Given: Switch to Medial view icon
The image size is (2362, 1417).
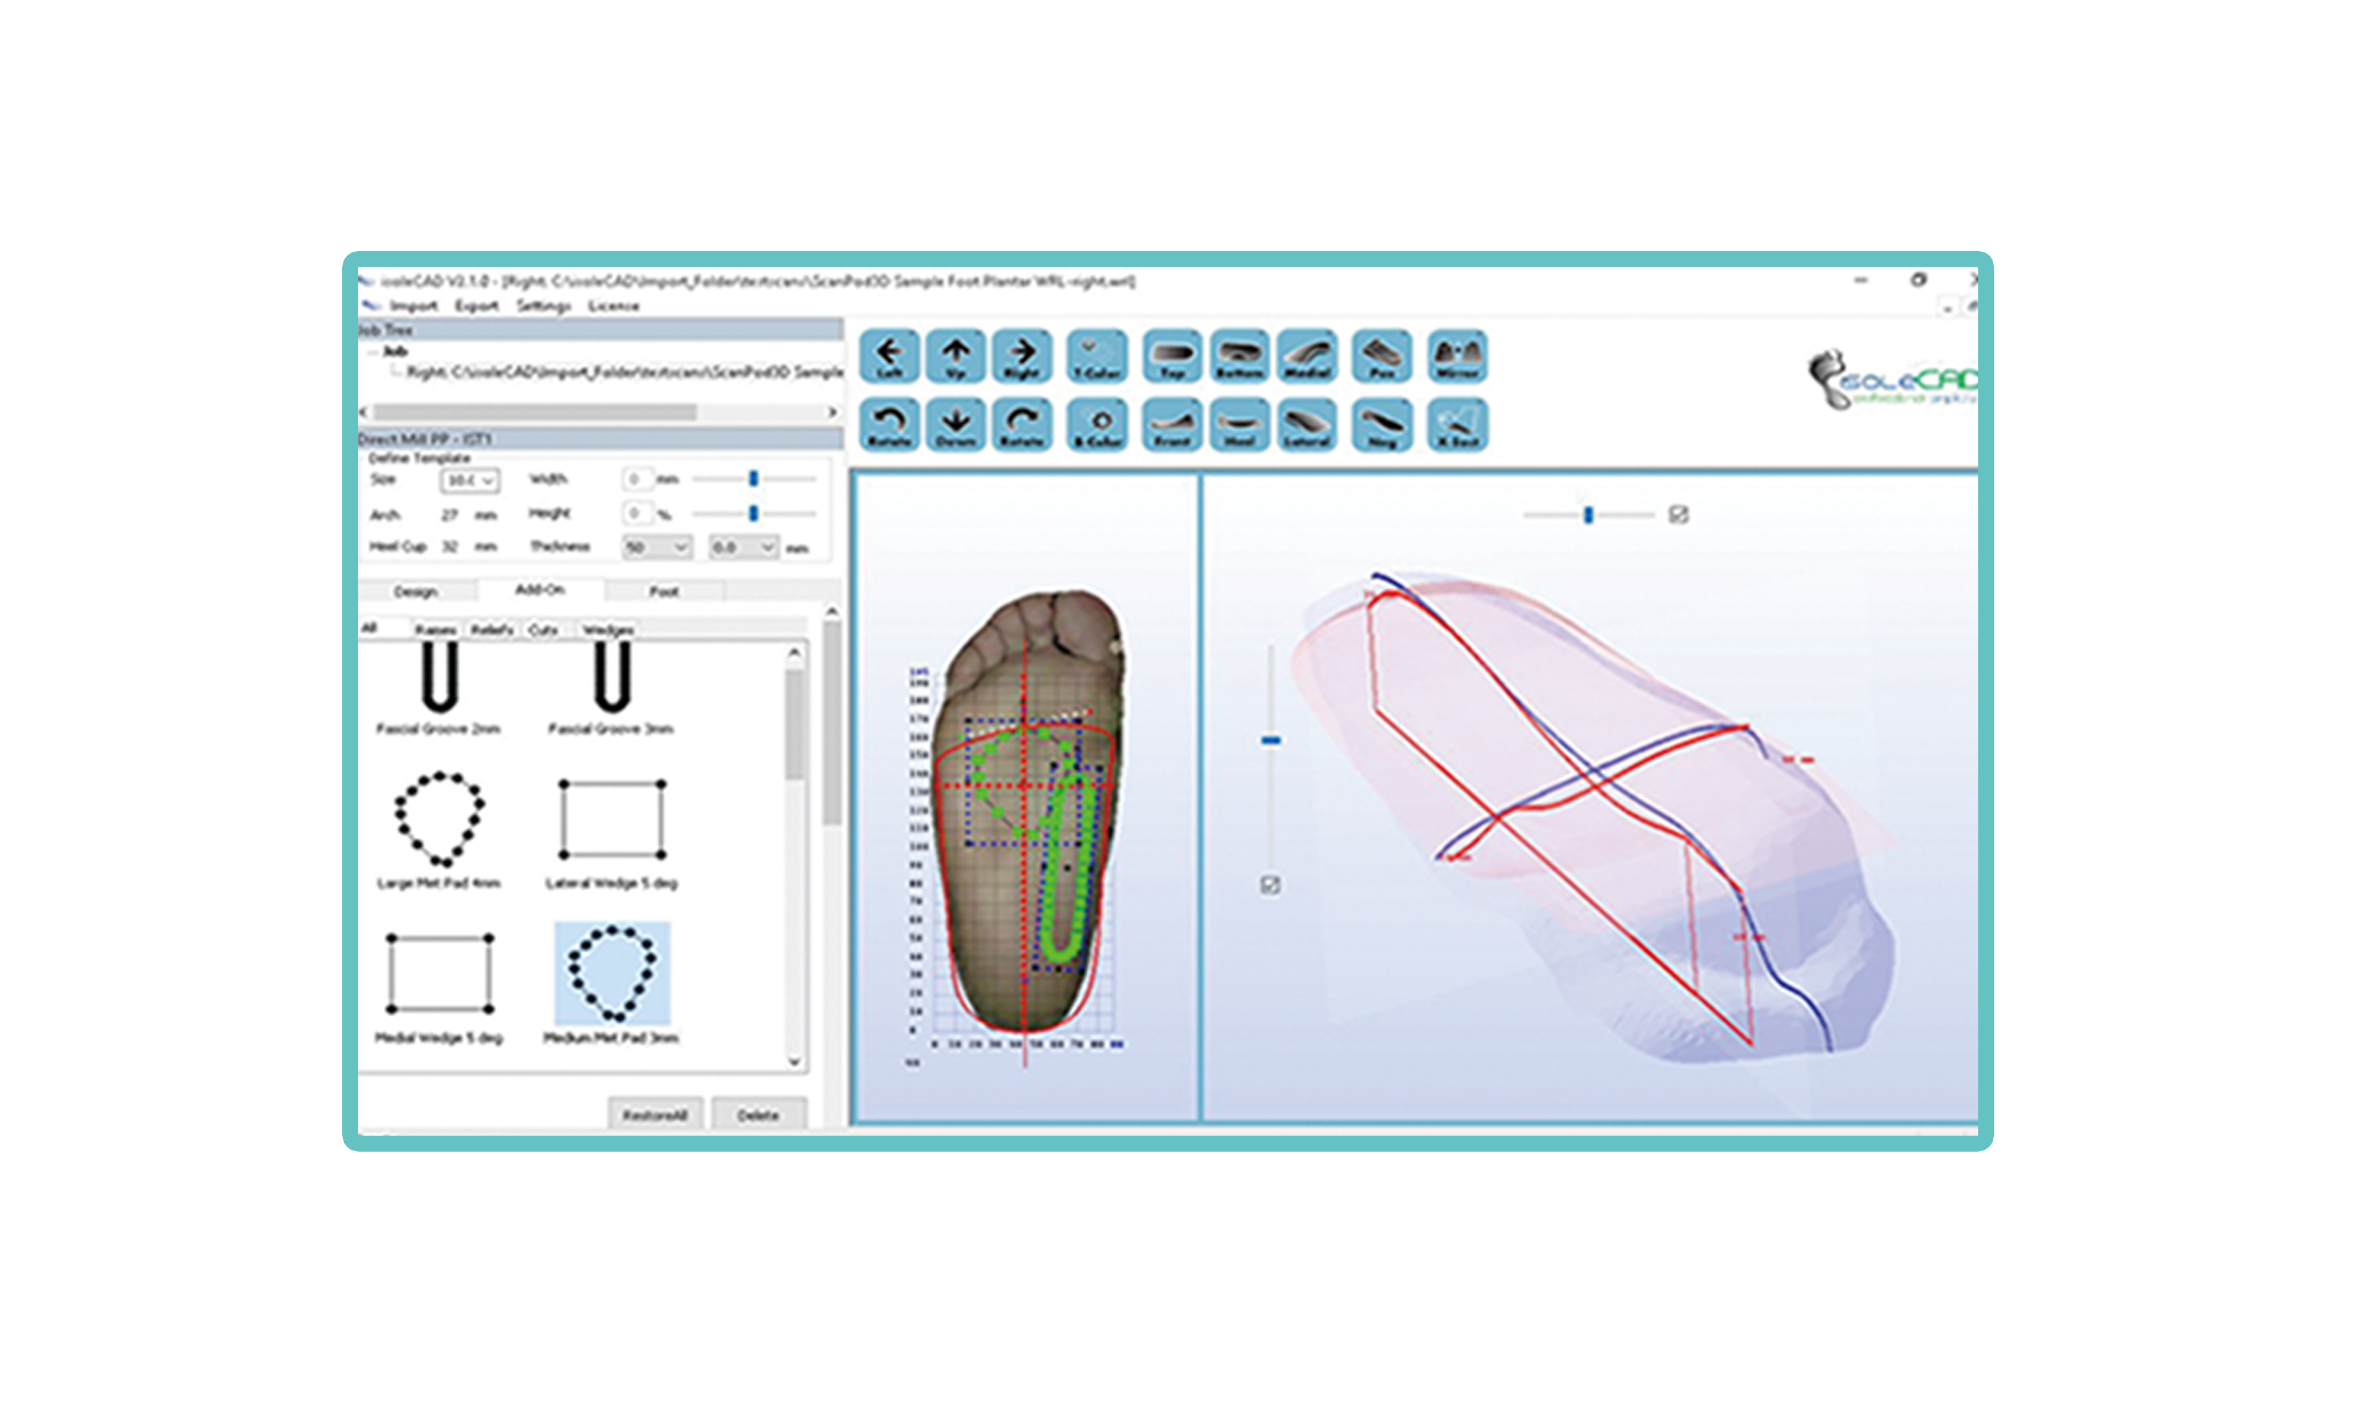Looking at the screenshot, I should [1307, 356].
